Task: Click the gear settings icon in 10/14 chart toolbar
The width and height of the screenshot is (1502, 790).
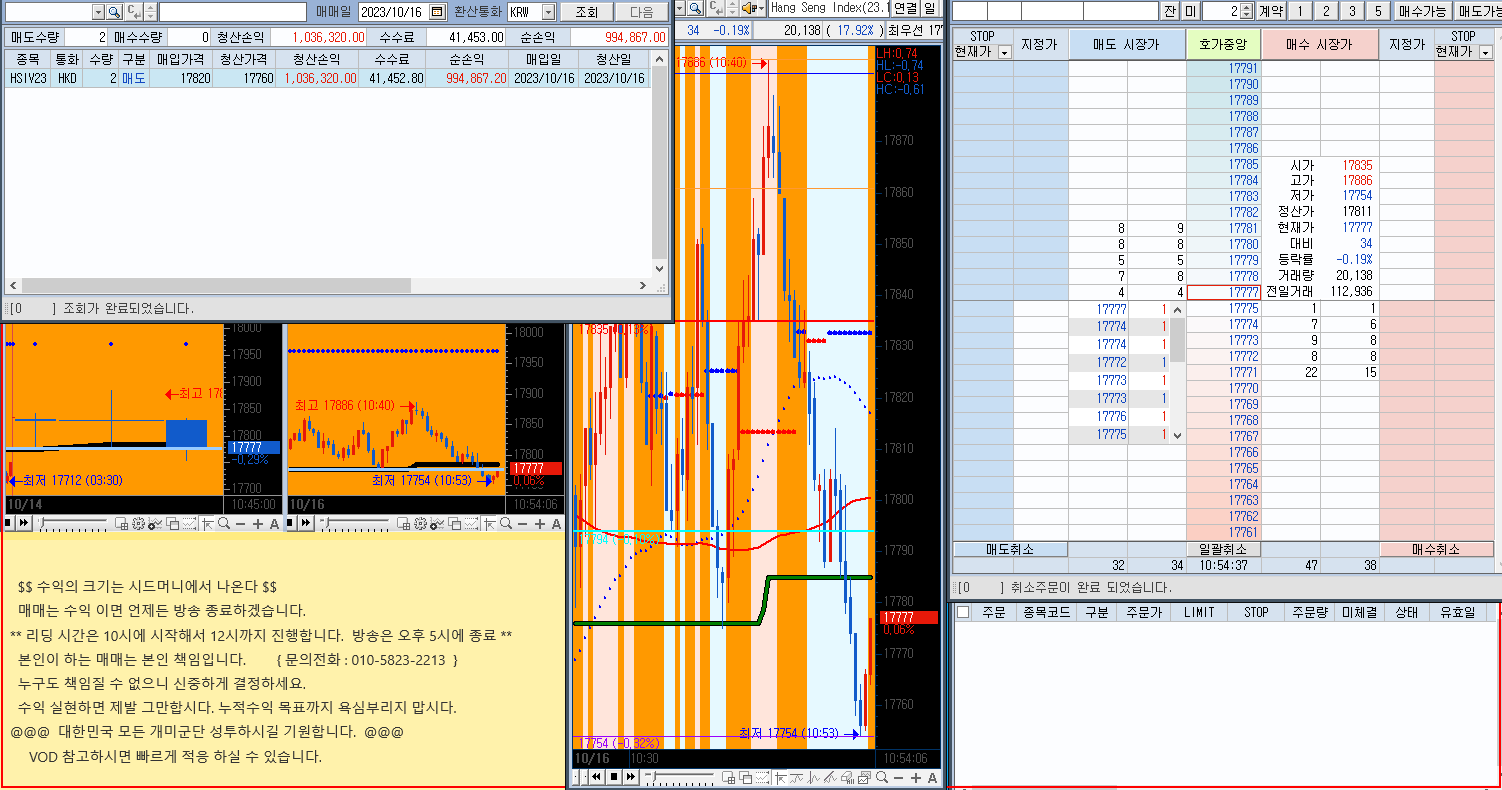Action: tap(138, 523)
